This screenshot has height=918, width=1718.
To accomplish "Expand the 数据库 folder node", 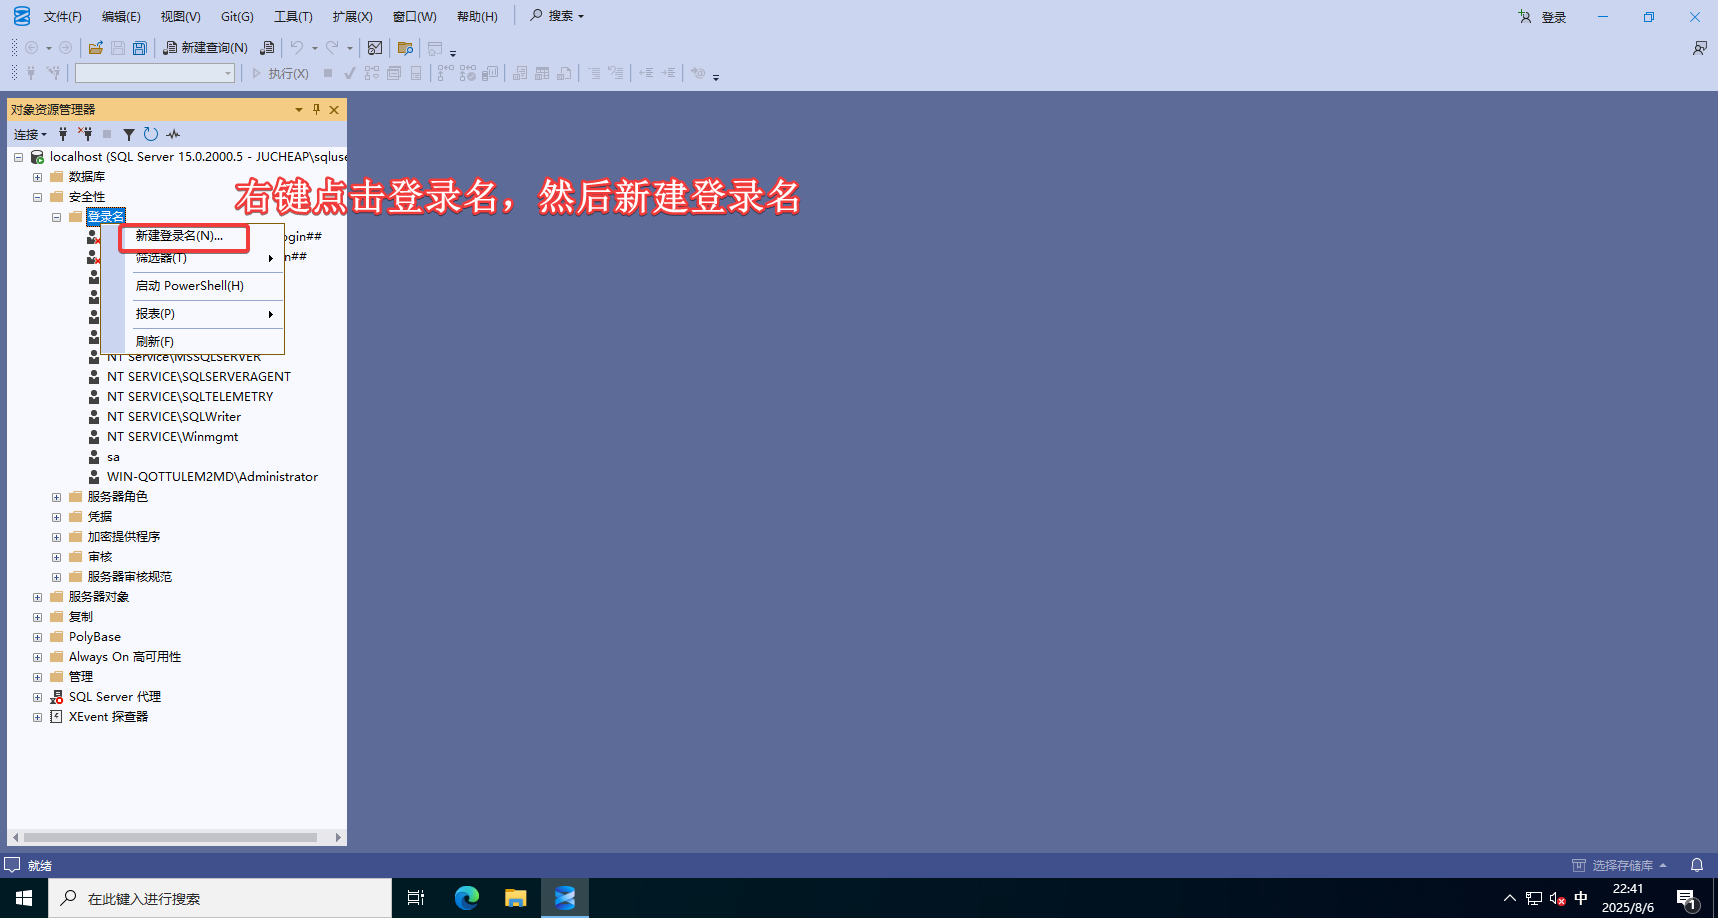I will (x=38, y=177).
